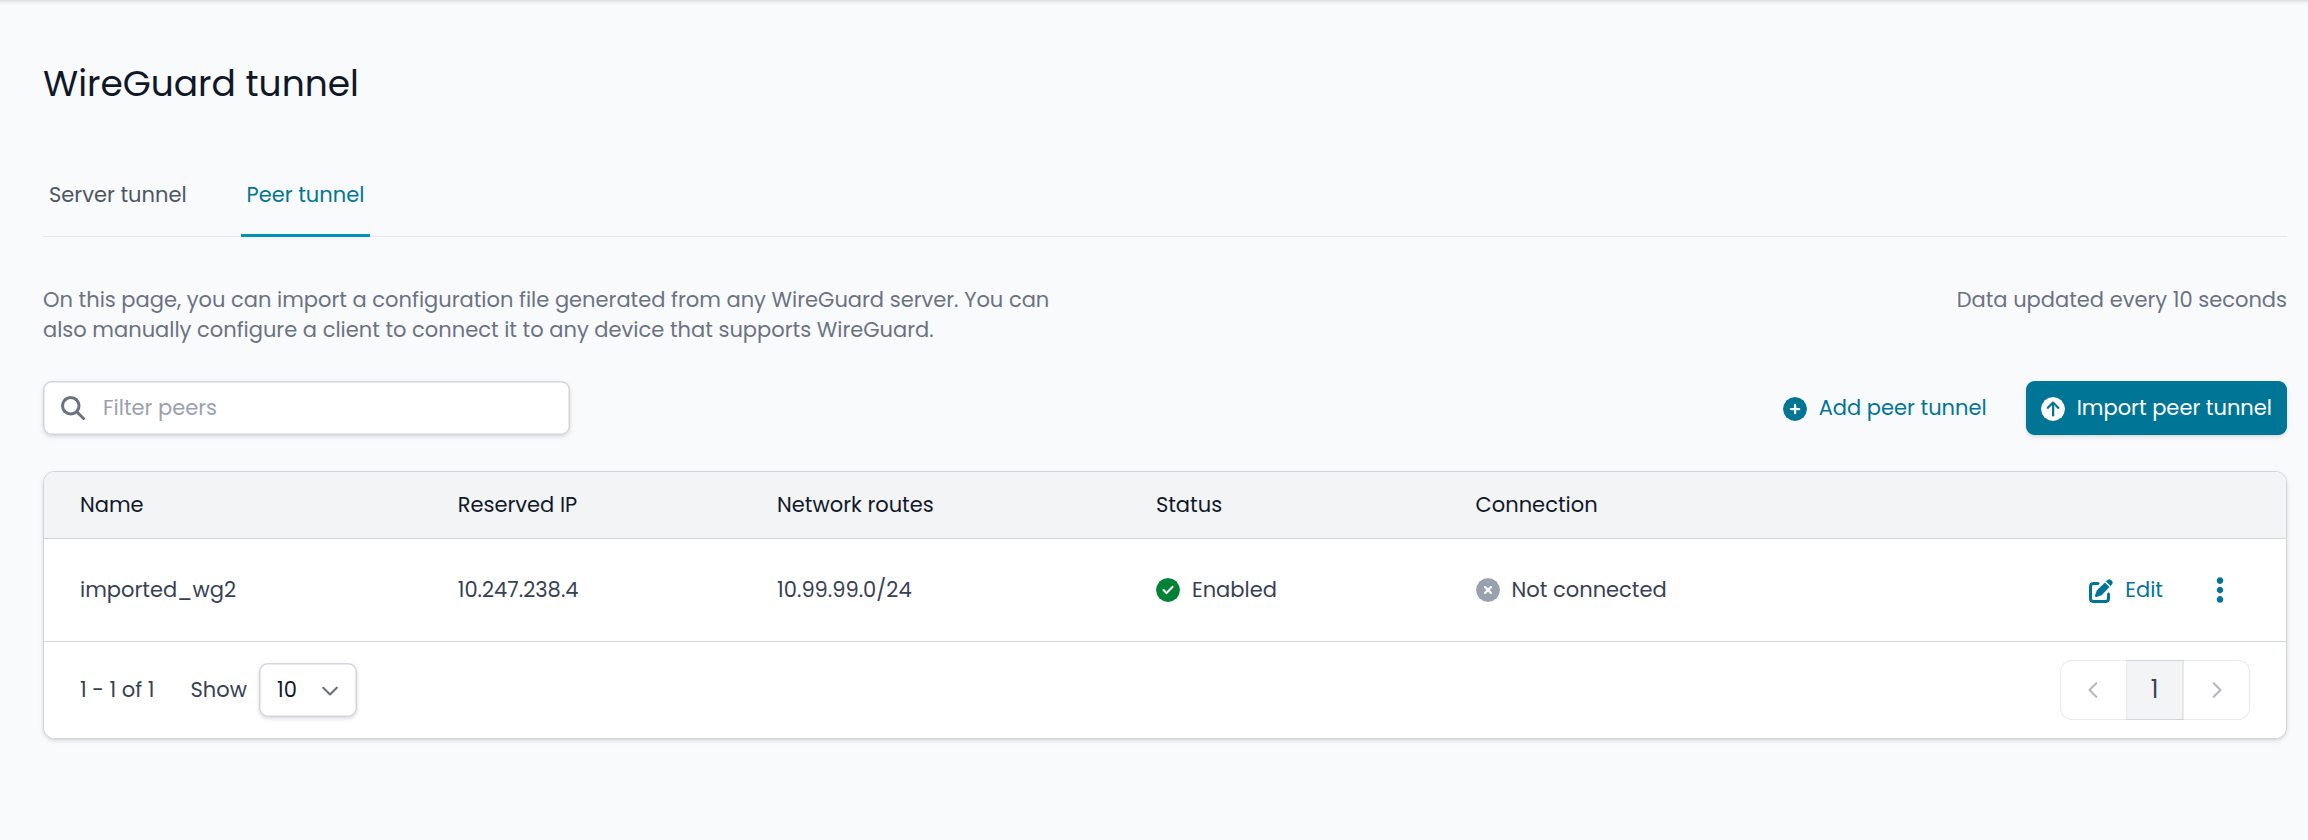This screenshot has height=840, width=2308.
Task: Click the Add peer tunnel link
Action: coord(1902,408)
